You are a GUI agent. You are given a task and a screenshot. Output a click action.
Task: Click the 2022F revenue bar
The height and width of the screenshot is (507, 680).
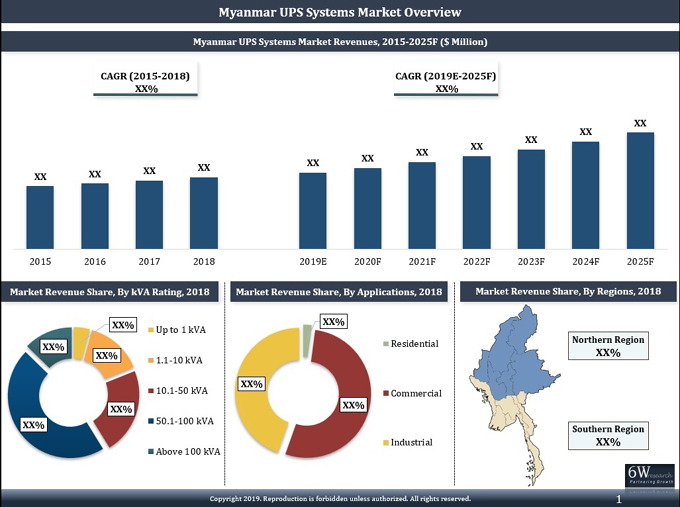point(477,203)
